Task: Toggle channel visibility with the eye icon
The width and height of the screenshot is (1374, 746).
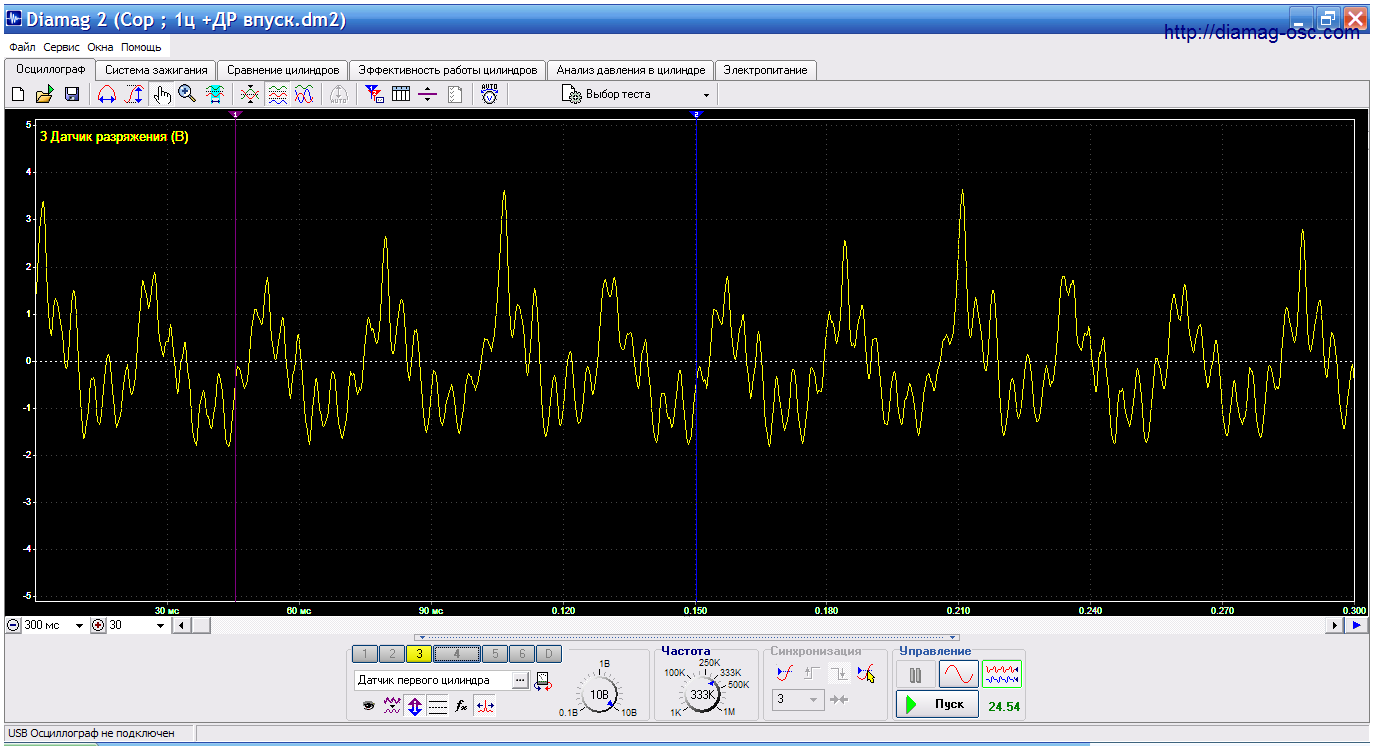Action: (x=369, y=706)
